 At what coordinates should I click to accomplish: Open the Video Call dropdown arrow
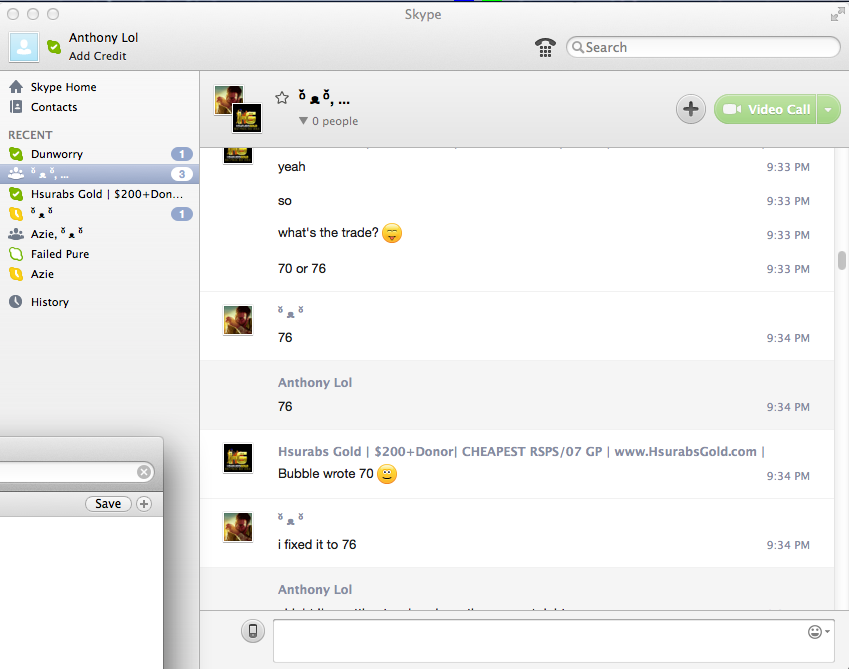coord(828,109)
